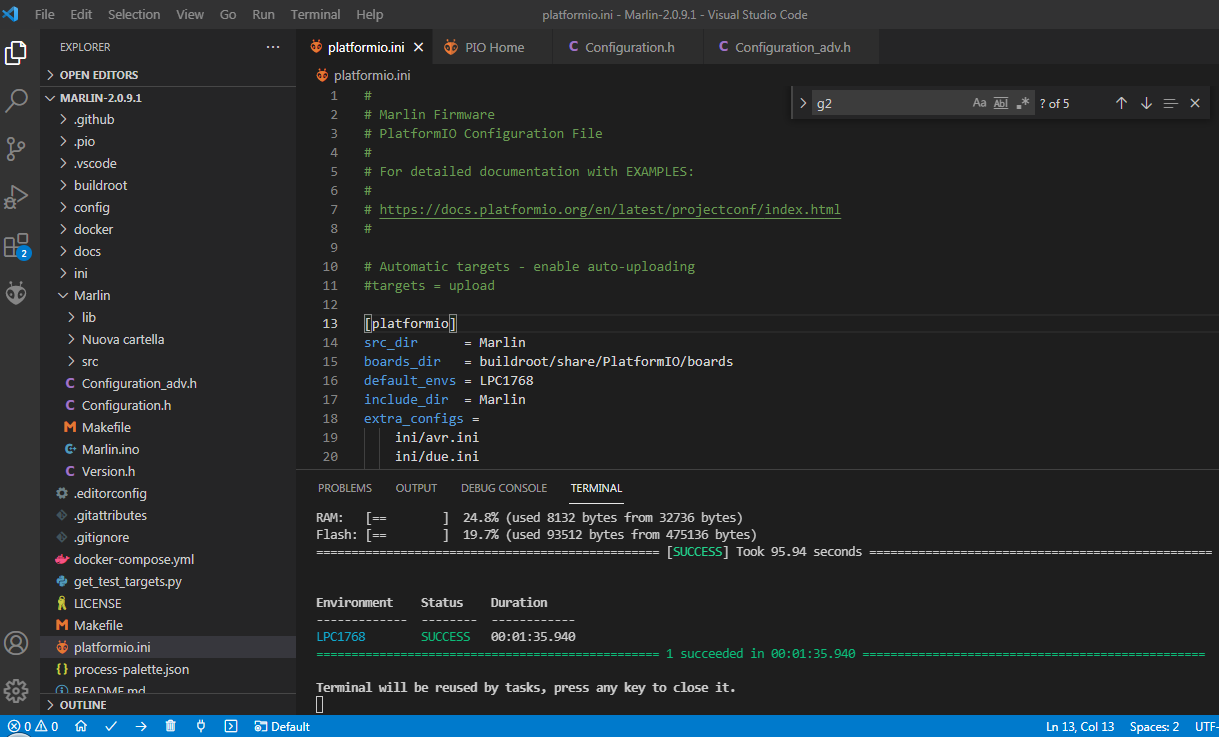Open the Explorer view in activity bar

pos(16,53)
